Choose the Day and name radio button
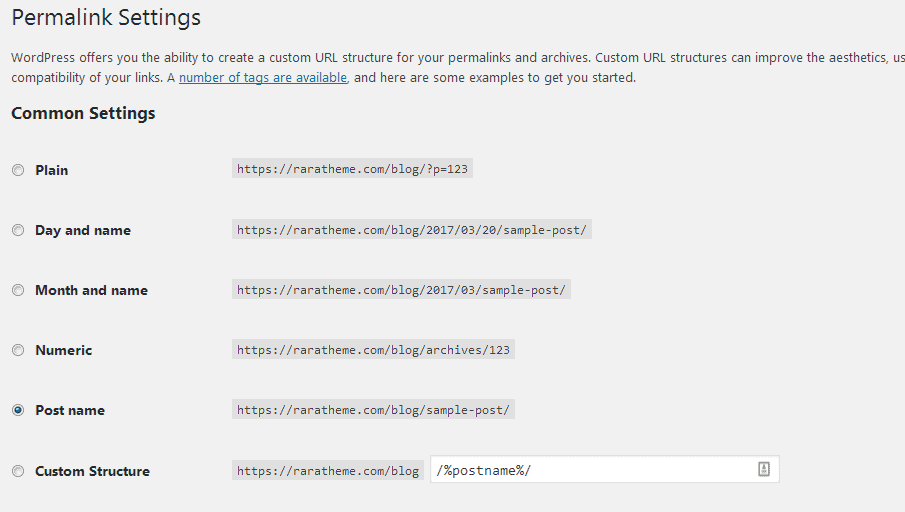Screen dimensions: 905x512 pos(18,230)
